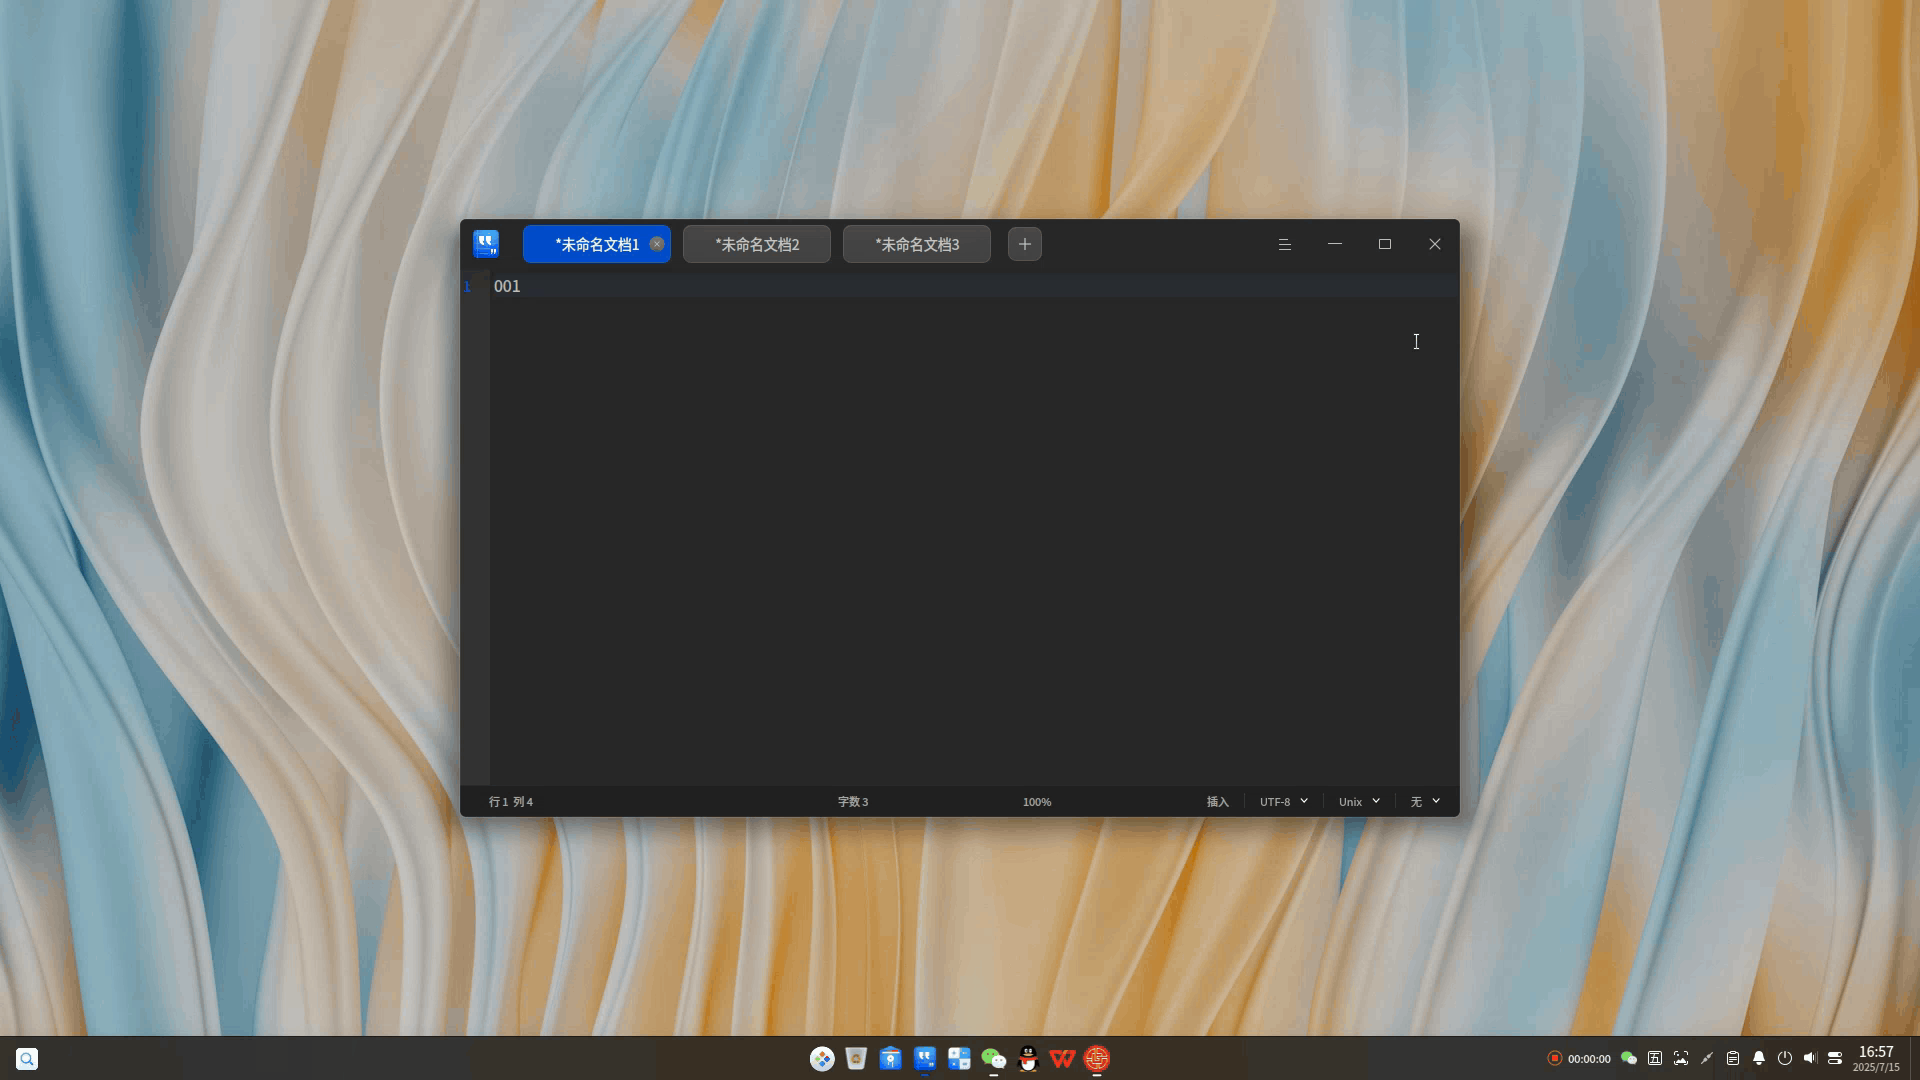Image resolution: width=1920 pixels, height=1080 pixels.
Task: Select the active 未命名文档1 tab
Action: pyautogui.click(x=596, y=244)
